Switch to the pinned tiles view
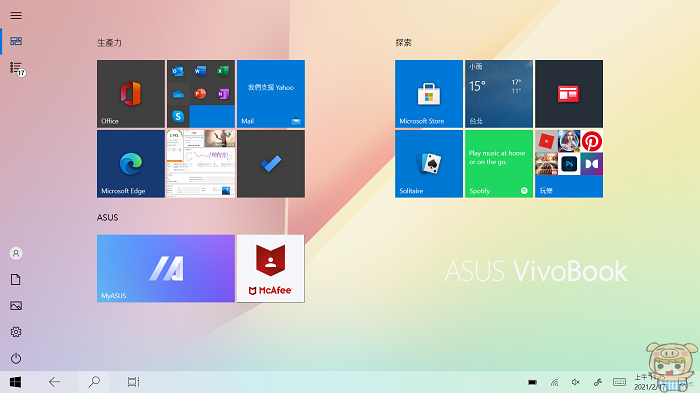 point(16,41)
